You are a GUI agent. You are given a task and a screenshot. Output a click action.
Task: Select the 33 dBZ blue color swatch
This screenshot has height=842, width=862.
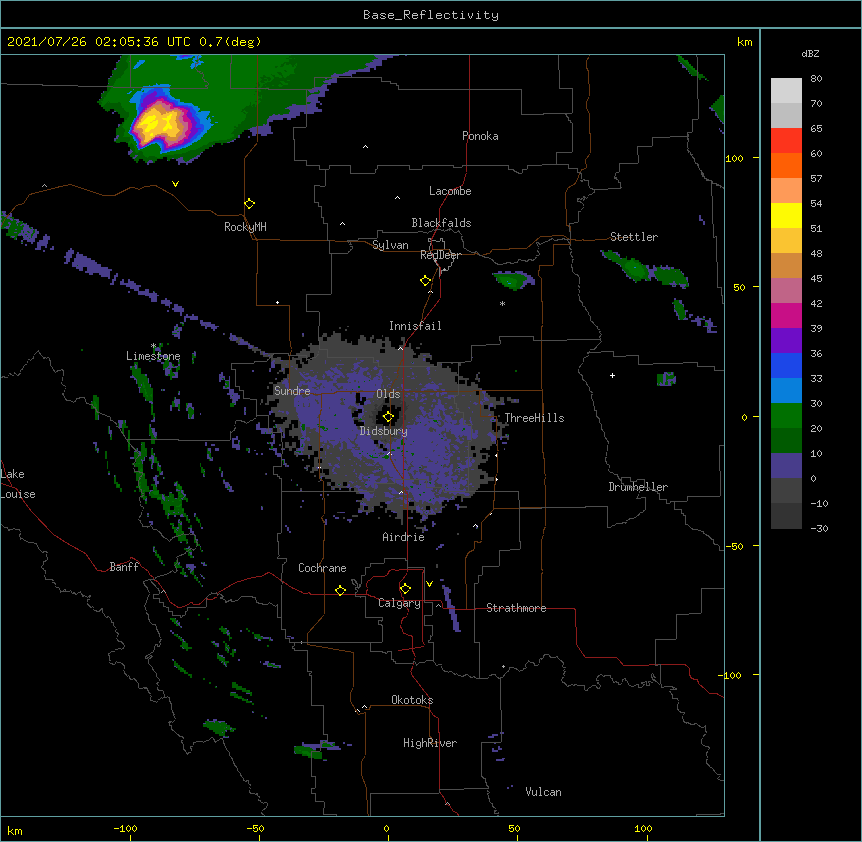click(x=786, y=390)
